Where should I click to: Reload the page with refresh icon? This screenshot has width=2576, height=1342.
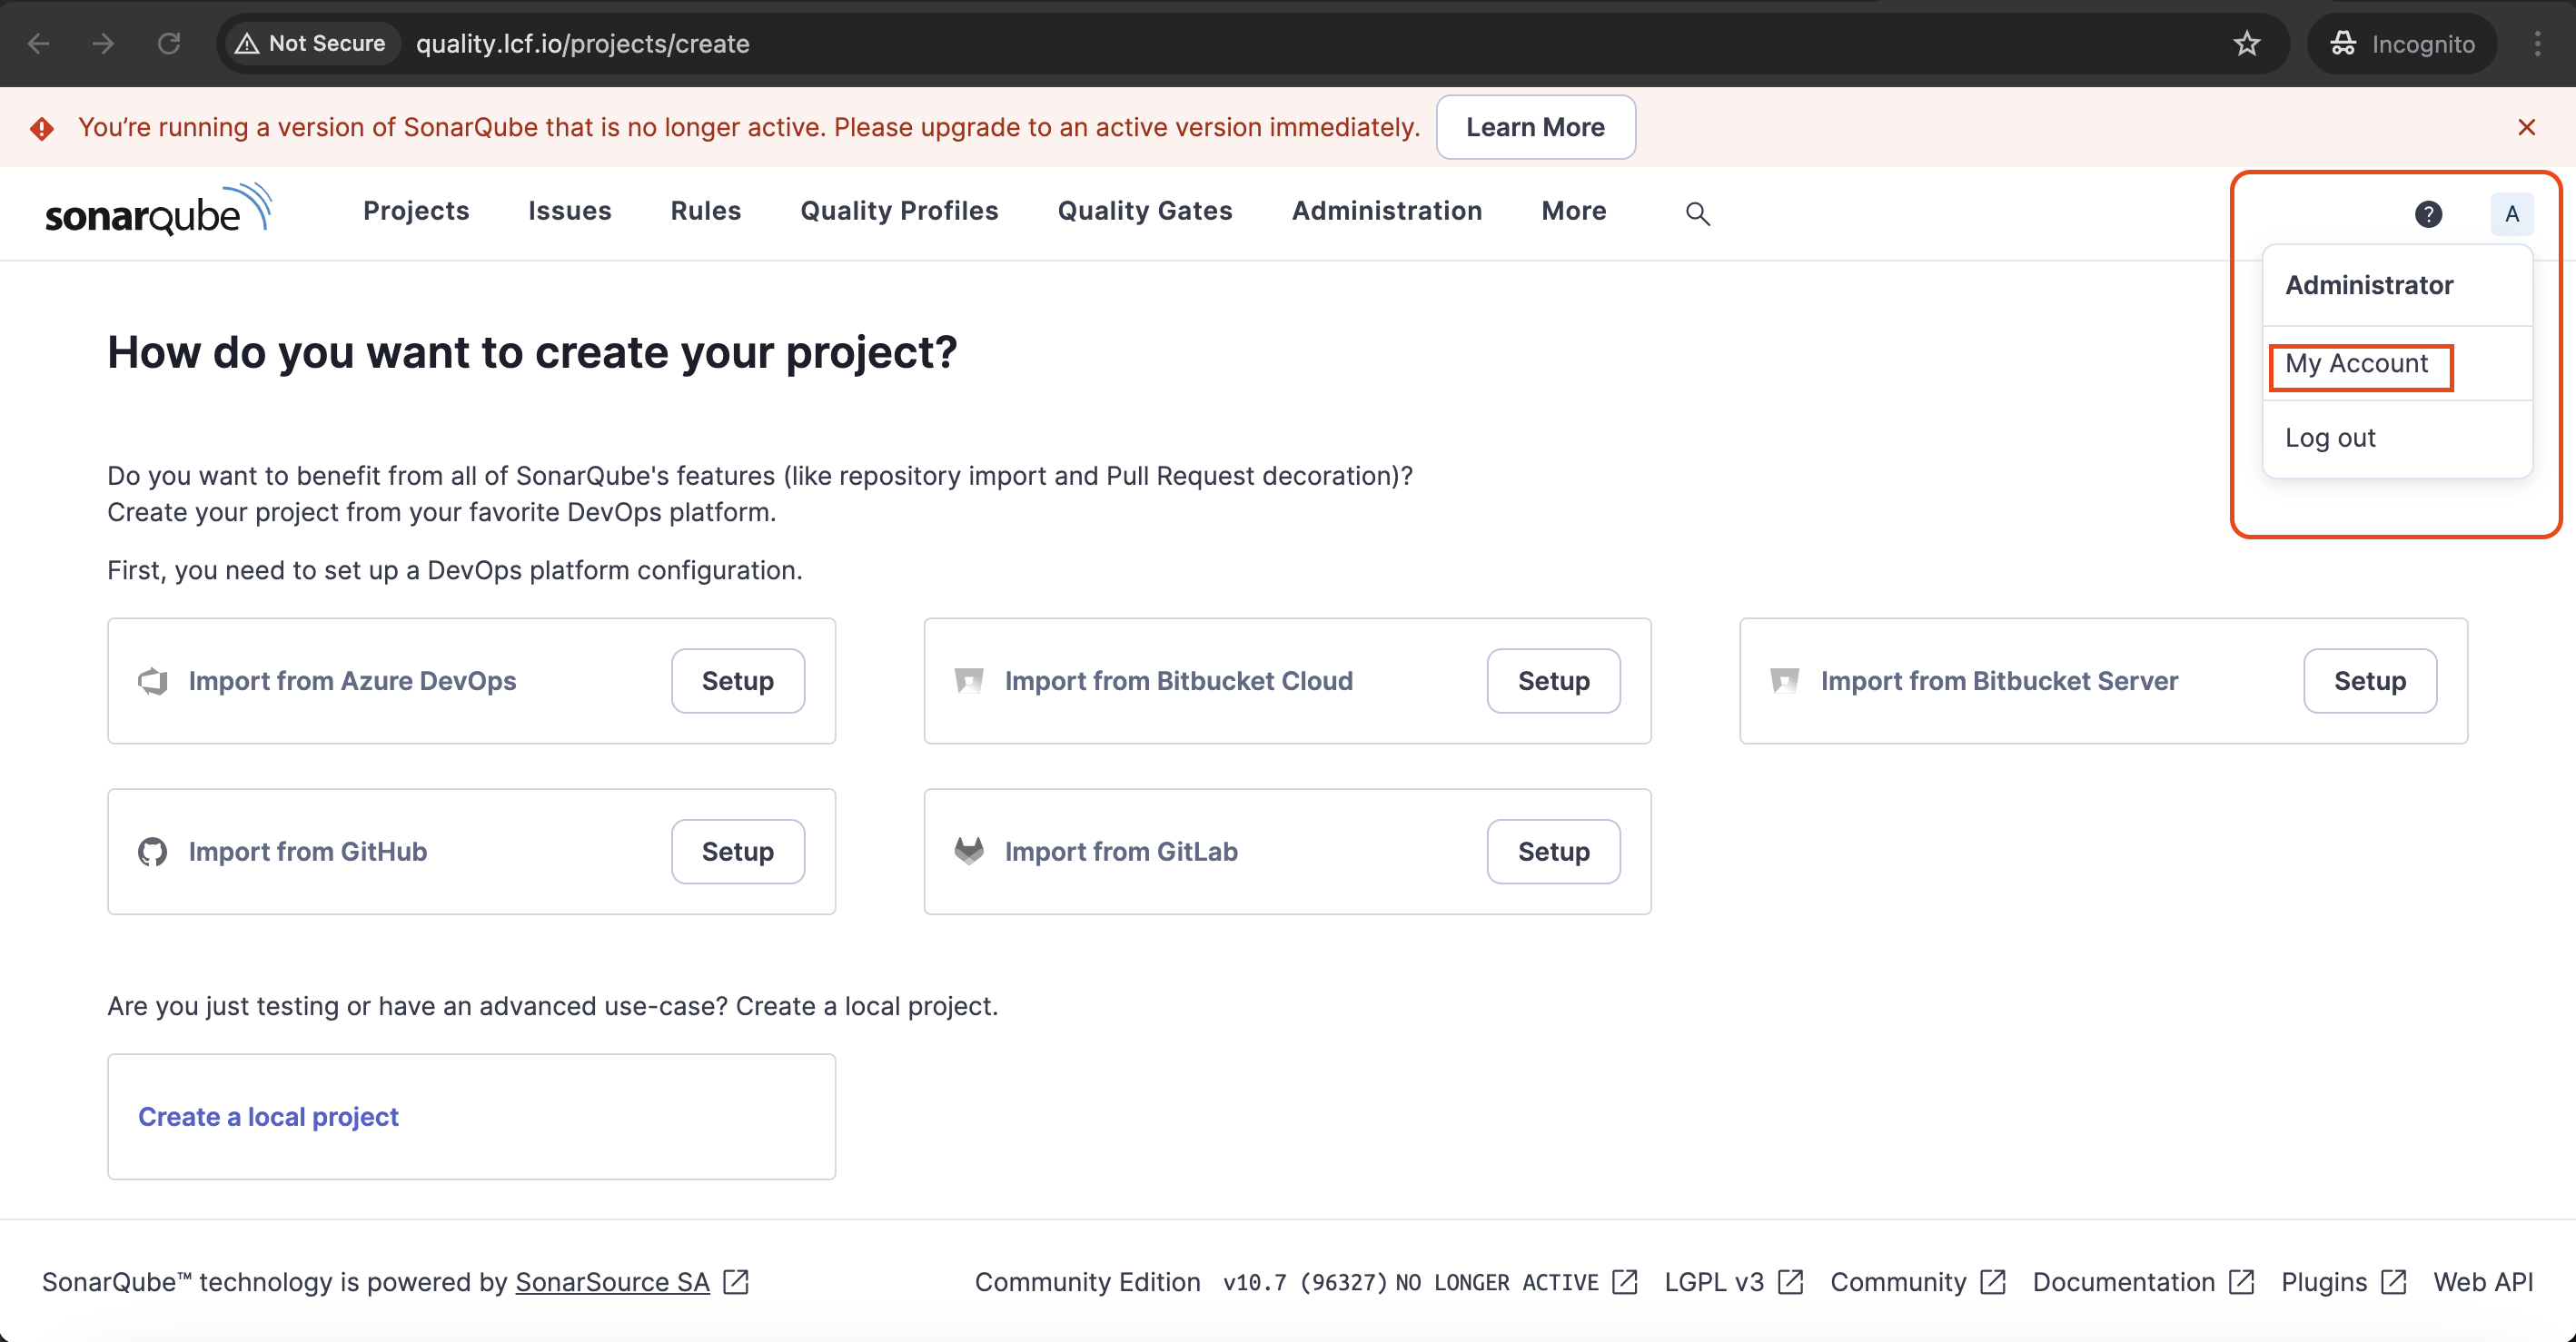pyautogui.click(x=169, y=43)
